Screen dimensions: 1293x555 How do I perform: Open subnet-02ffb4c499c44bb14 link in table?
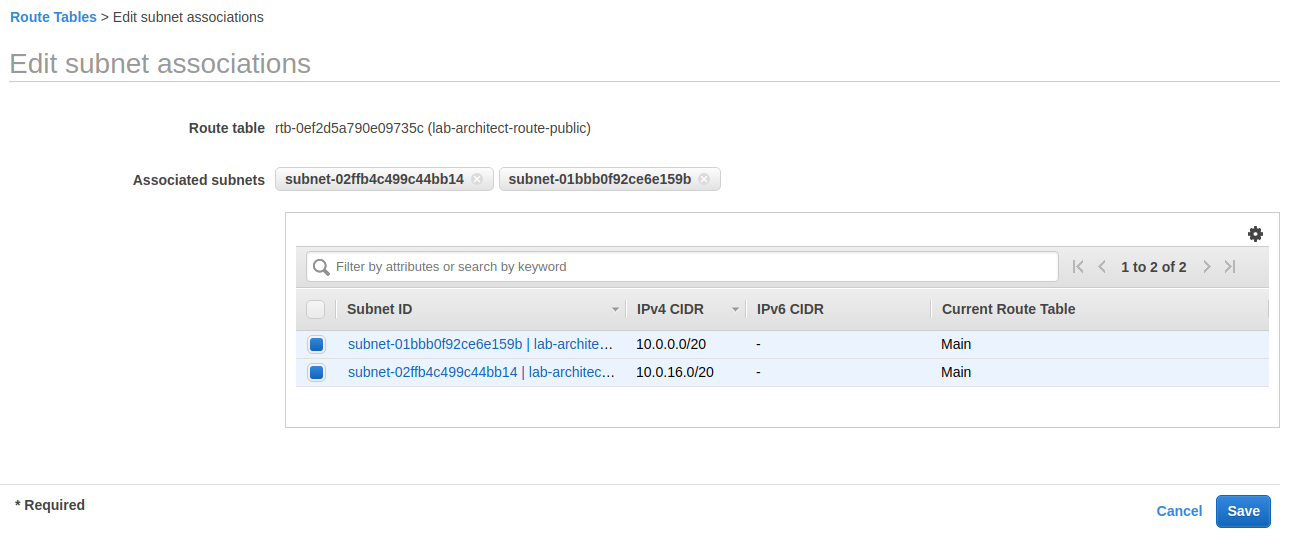(x=432, y=372)
